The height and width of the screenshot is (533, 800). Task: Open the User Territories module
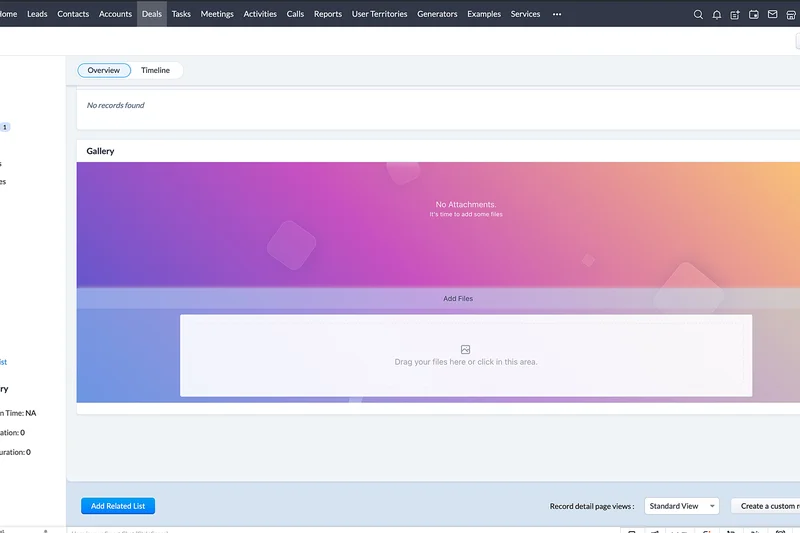(379, 14)
